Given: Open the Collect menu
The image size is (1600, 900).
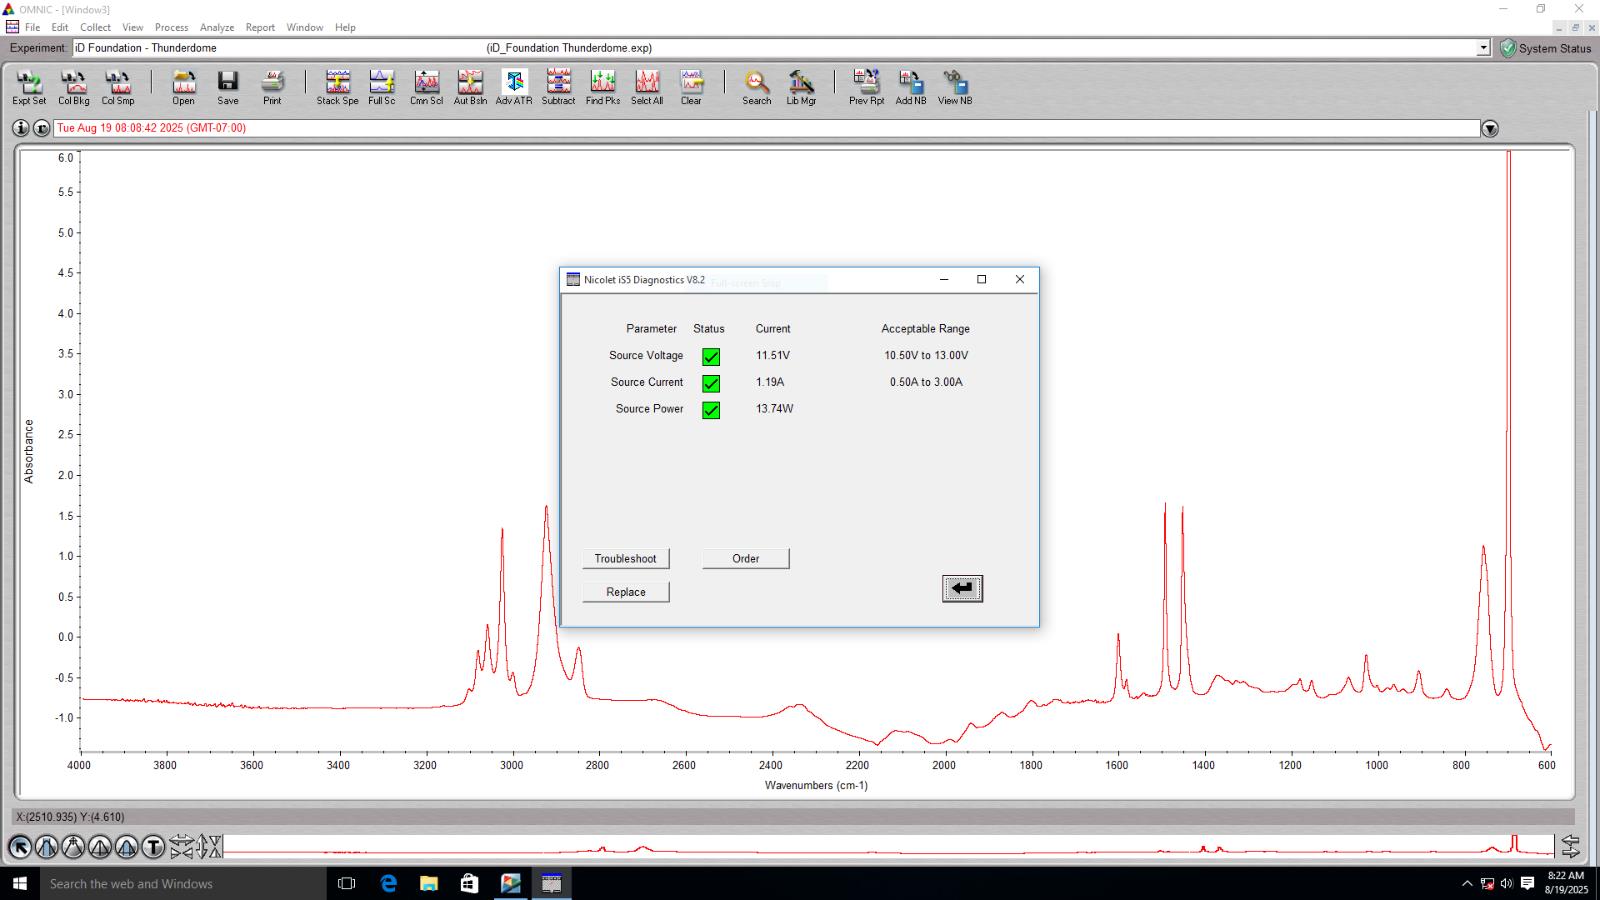Looking at the screenshot, I should [96, 27].
